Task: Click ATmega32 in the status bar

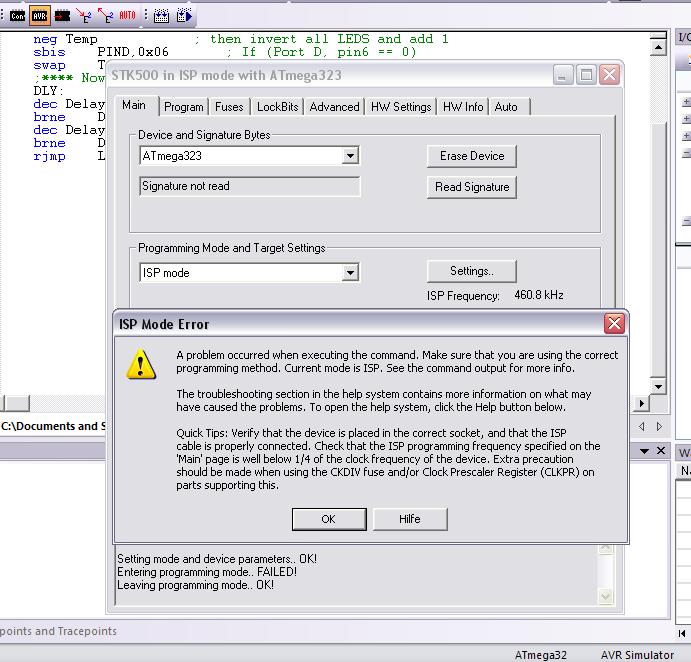Action: 540,655
